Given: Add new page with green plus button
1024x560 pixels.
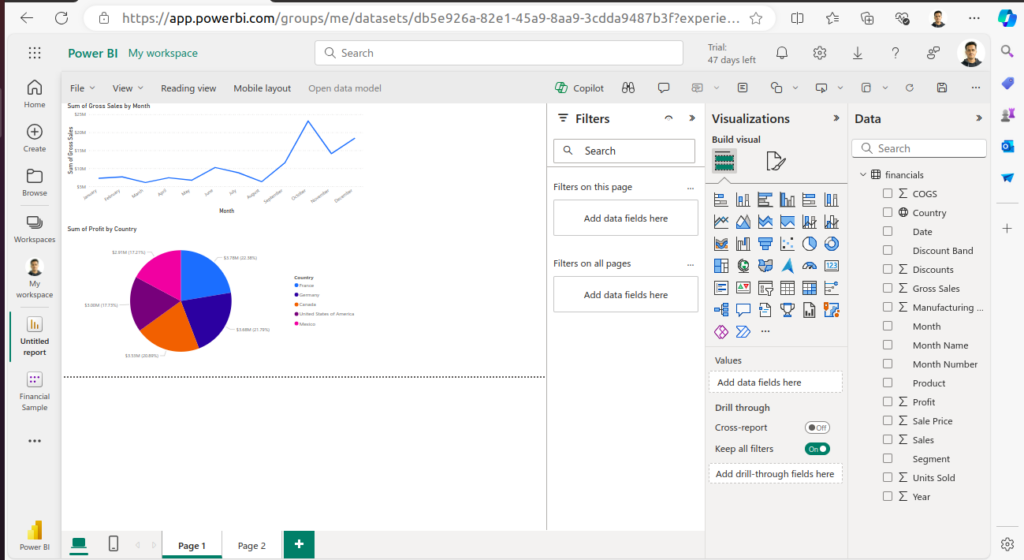Looking at the screenshot, I should 298,544.
